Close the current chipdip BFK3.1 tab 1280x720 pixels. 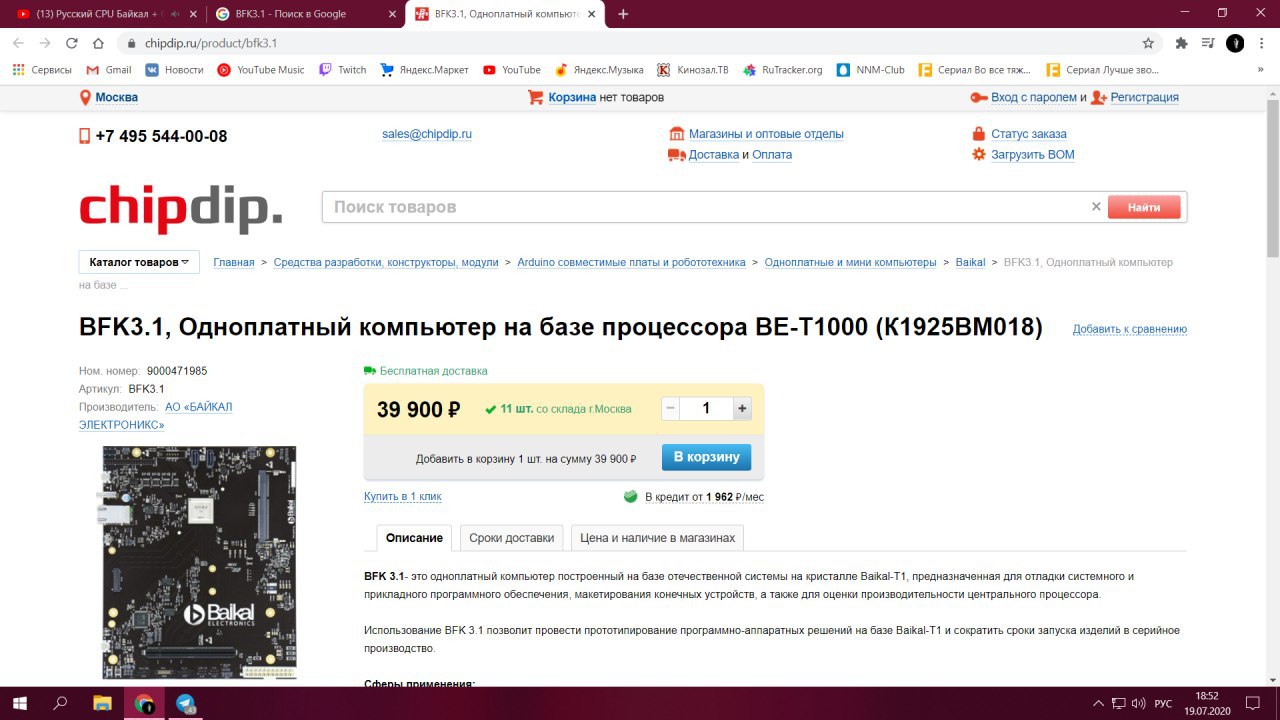pos(592,14)
